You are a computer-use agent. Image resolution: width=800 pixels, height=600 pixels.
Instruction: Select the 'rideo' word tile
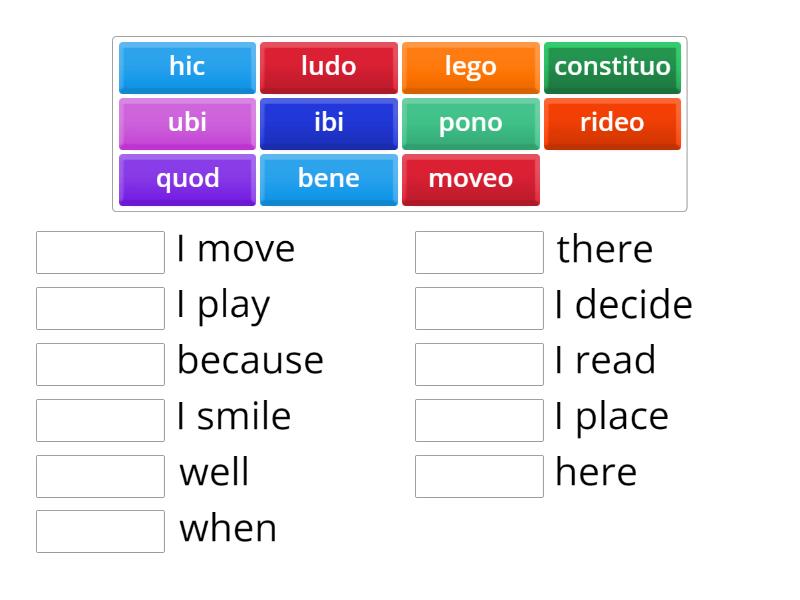click(612, 123)
